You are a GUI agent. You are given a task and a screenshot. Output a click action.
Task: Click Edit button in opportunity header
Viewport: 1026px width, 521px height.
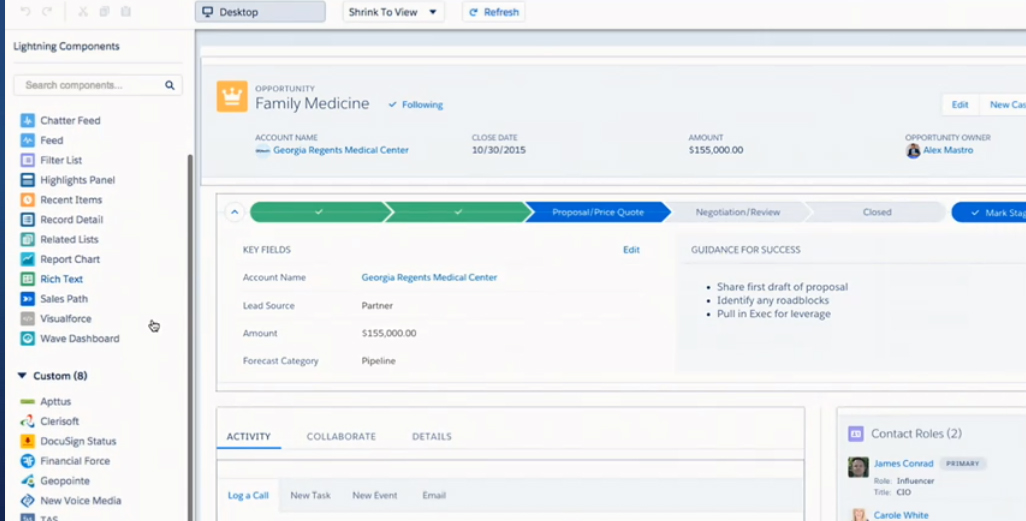[960, 105]
